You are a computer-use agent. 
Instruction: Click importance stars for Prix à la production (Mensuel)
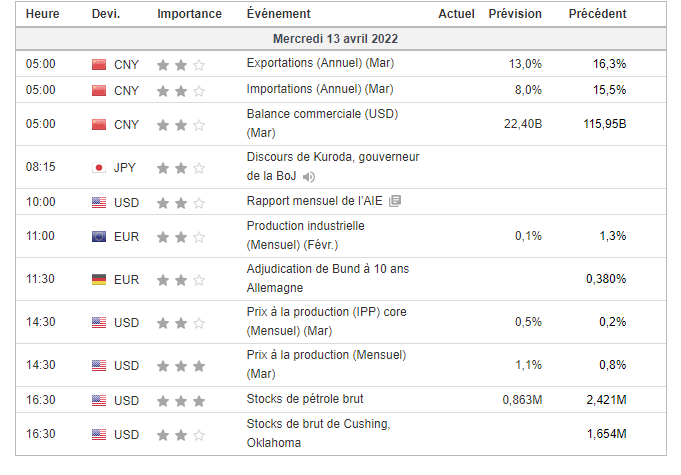pos(181,366)
